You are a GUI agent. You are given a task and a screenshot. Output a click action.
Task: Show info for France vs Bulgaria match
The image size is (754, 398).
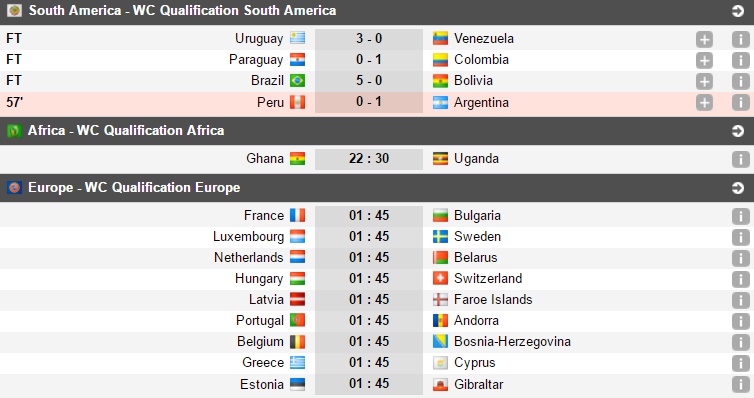pos(741,216)
